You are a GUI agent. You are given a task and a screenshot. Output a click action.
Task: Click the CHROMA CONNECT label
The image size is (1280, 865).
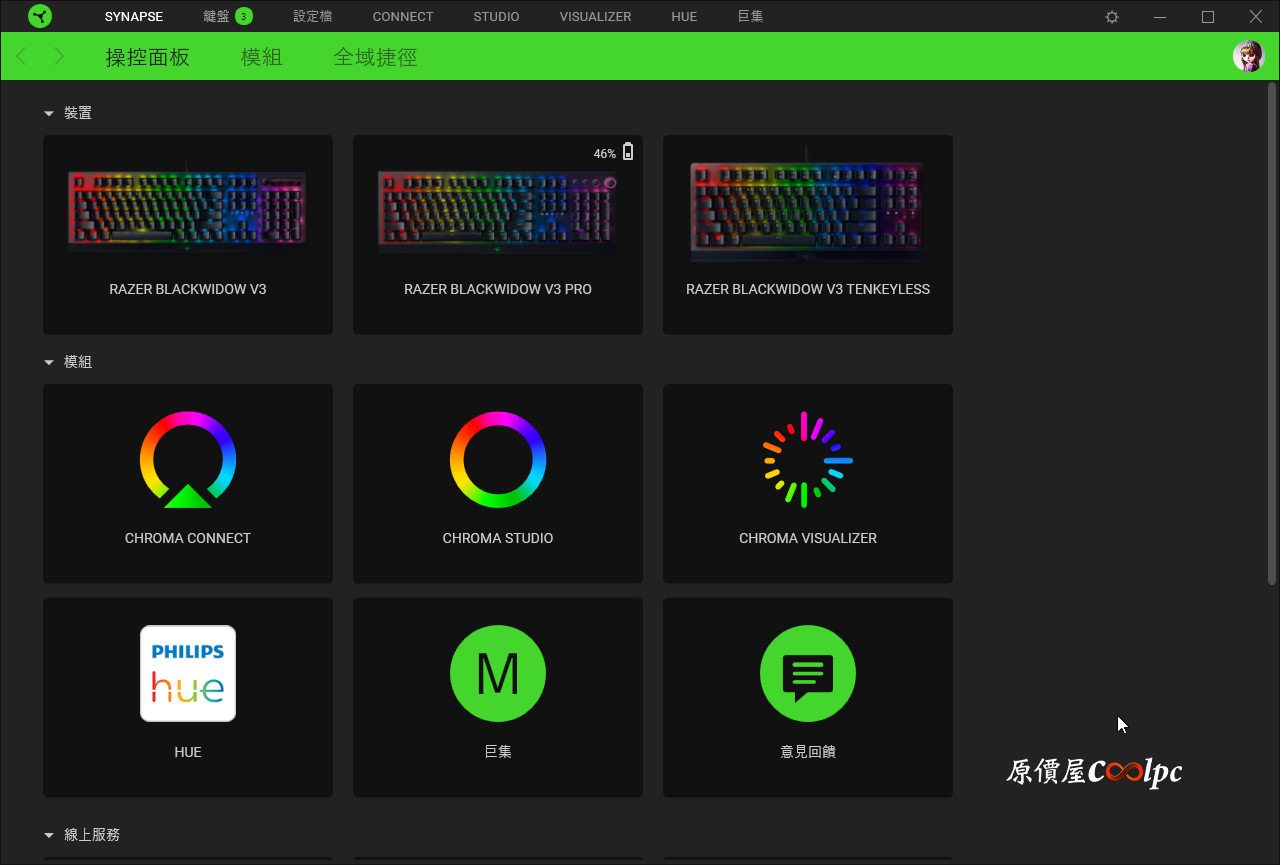pos(188,538)
